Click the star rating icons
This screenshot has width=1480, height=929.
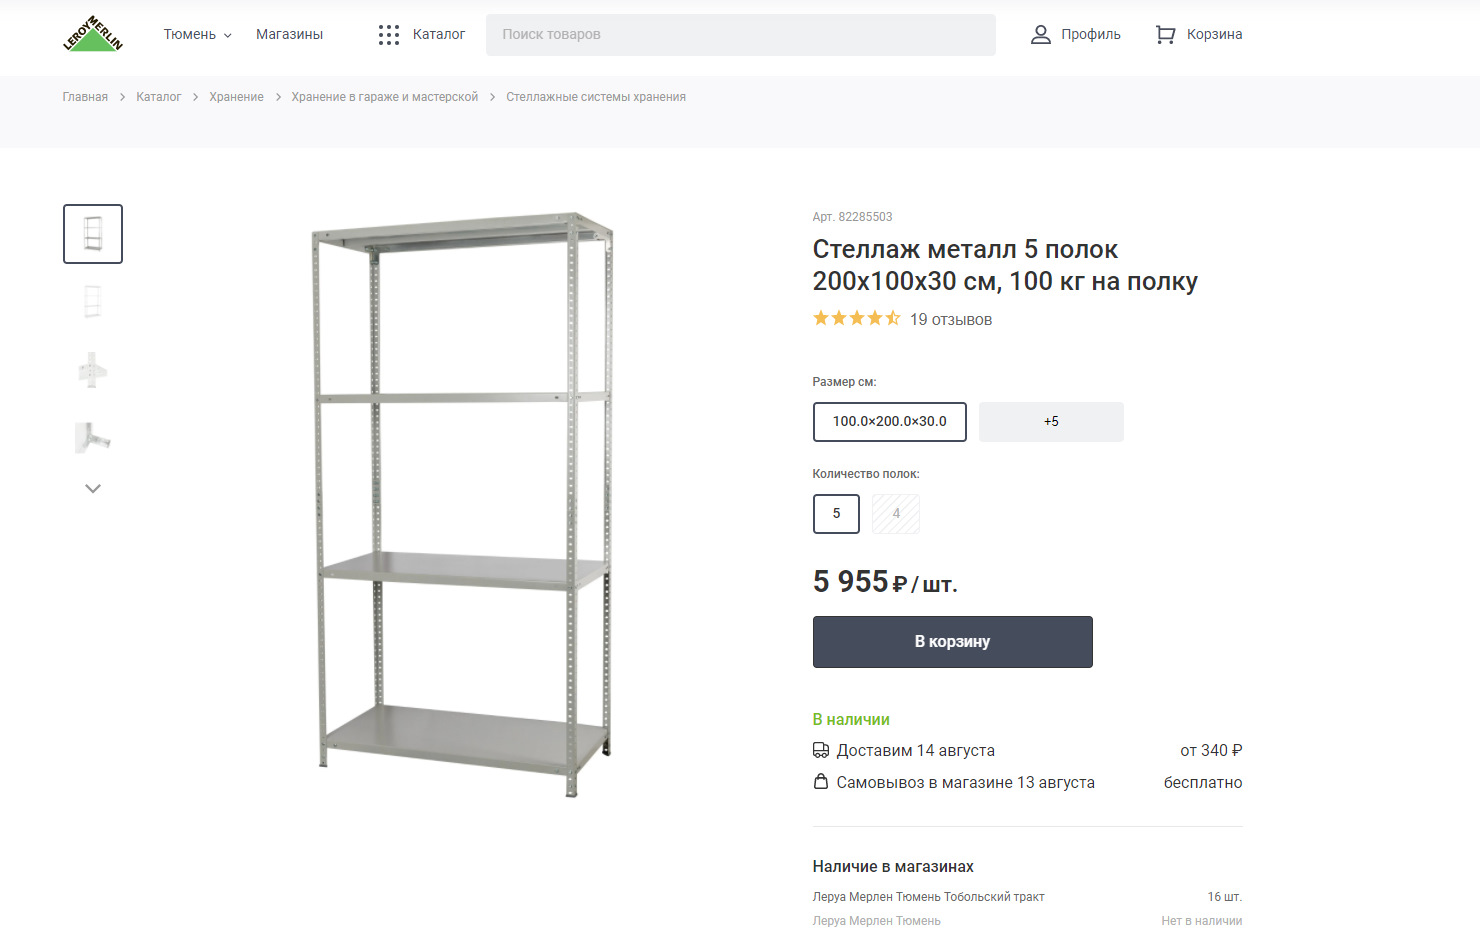[856, 319]
